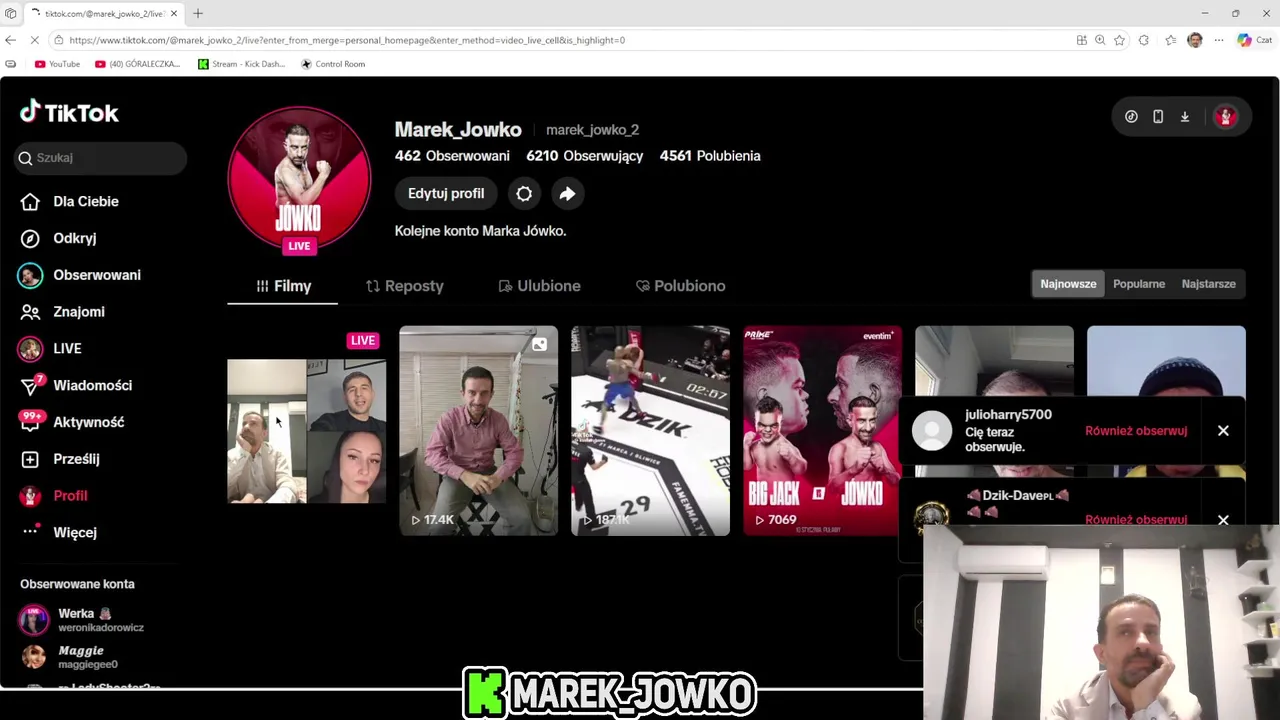This screenshot has height=720, width=1280.
Task: Open the Dla Ciebie home feed
Action: 70,201
